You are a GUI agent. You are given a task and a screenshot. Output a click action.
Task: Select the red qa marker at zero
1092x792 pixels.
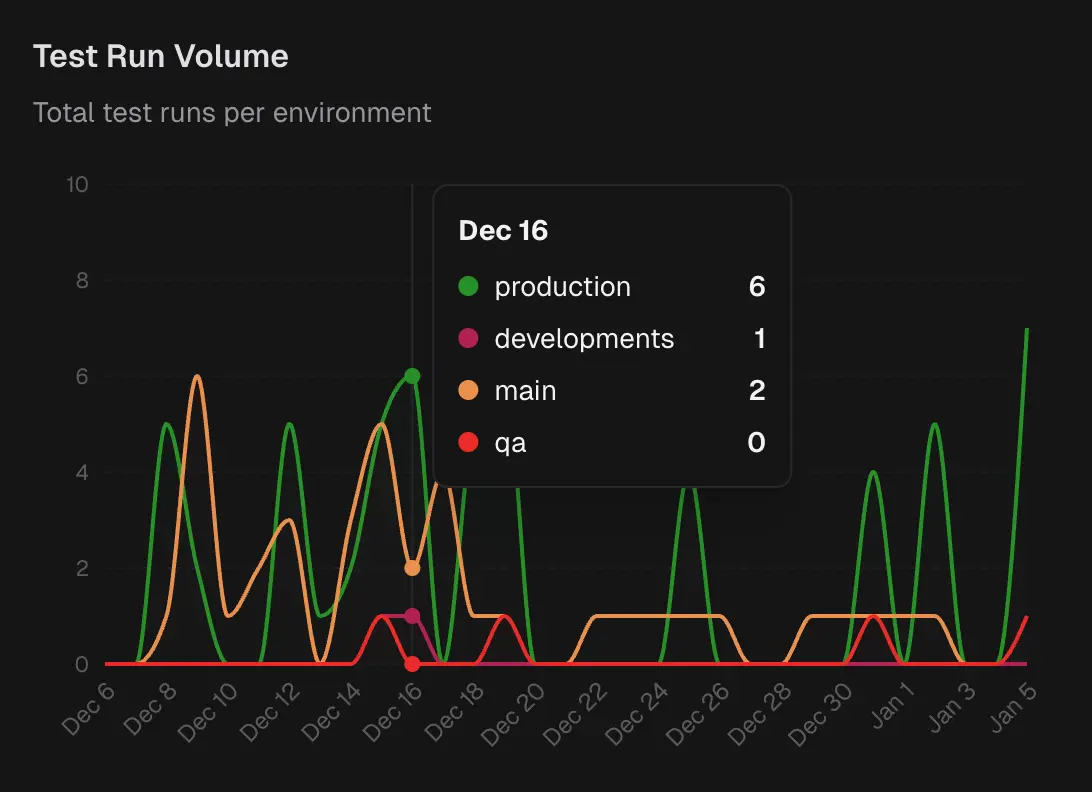[412, 662]
